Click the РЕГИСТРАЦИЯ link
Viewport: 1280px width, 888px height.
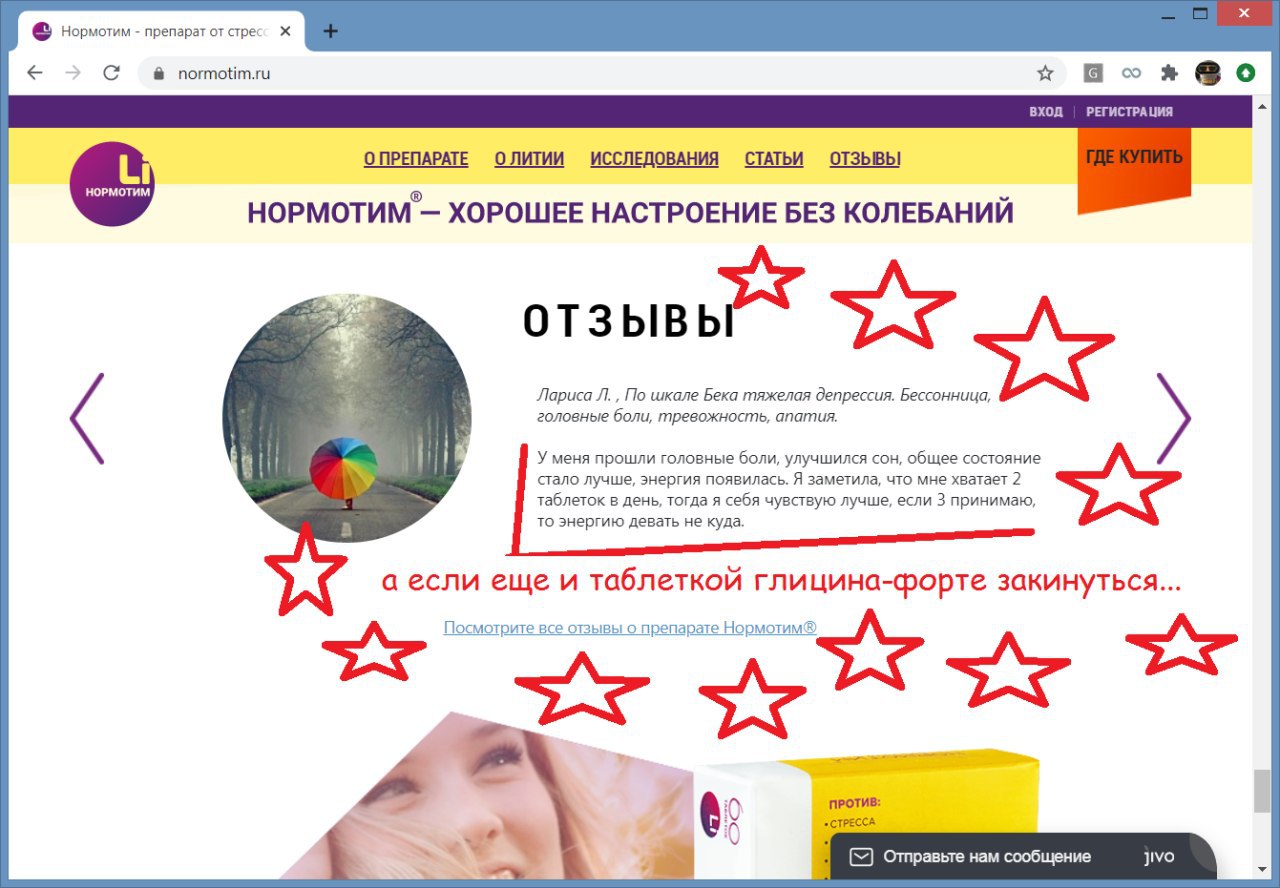(x=1130, y=112)
